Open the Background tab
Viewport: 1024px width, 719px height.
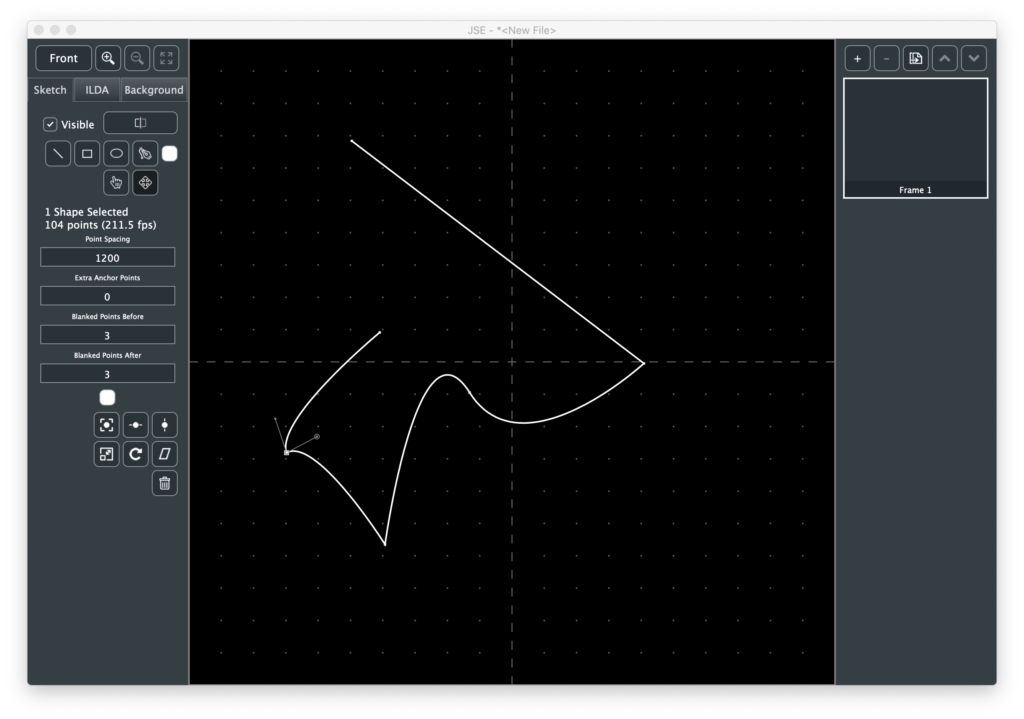pyautogui.click(x=154, y=90)
